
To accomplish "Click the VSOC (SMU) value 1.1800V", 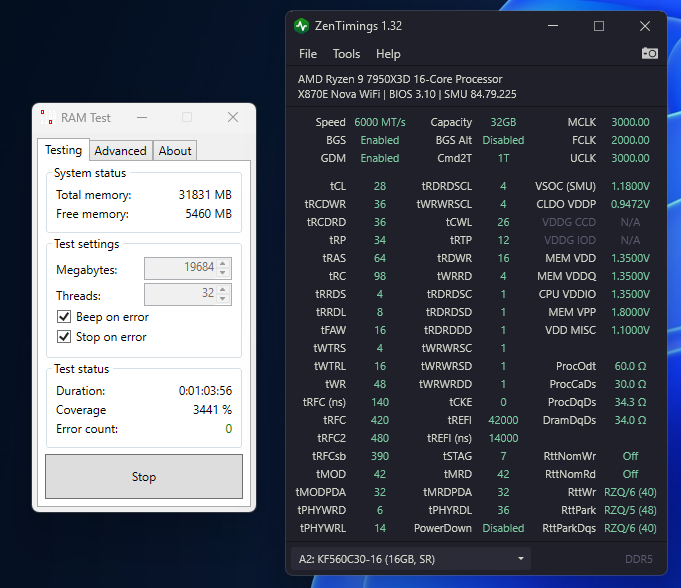I will point(630,186).
